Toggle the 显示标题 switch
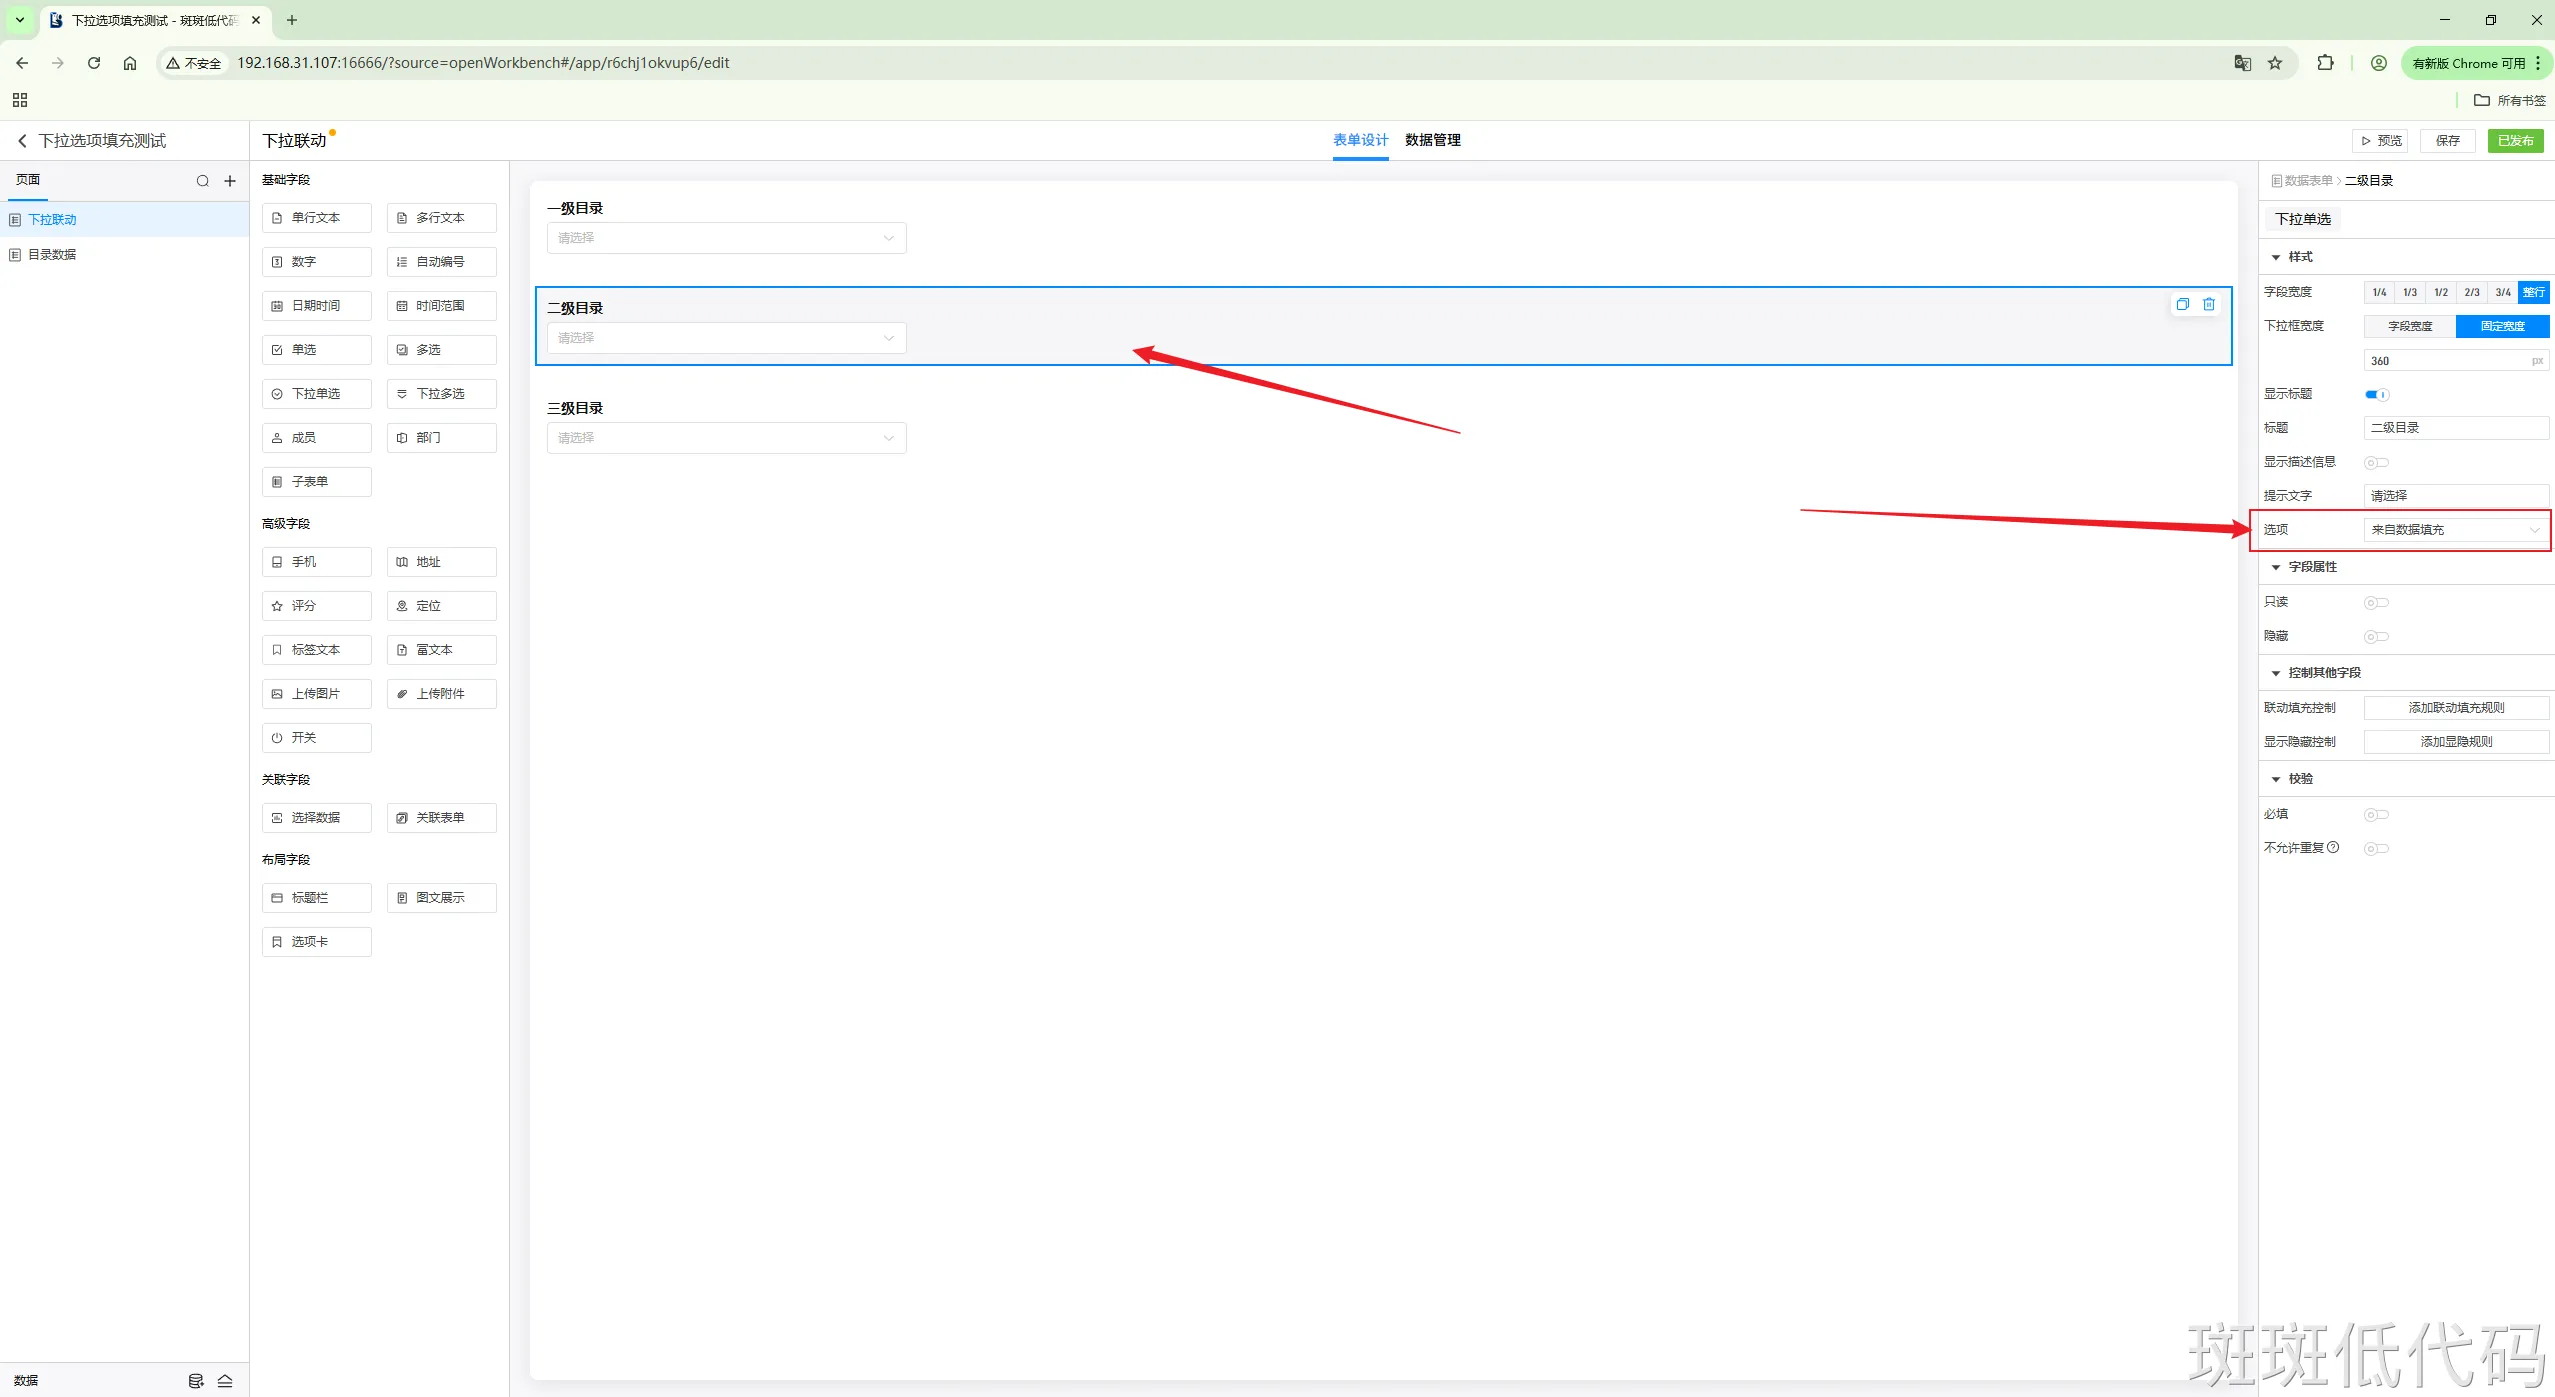The image size is (2555, 1397). 2376,394
